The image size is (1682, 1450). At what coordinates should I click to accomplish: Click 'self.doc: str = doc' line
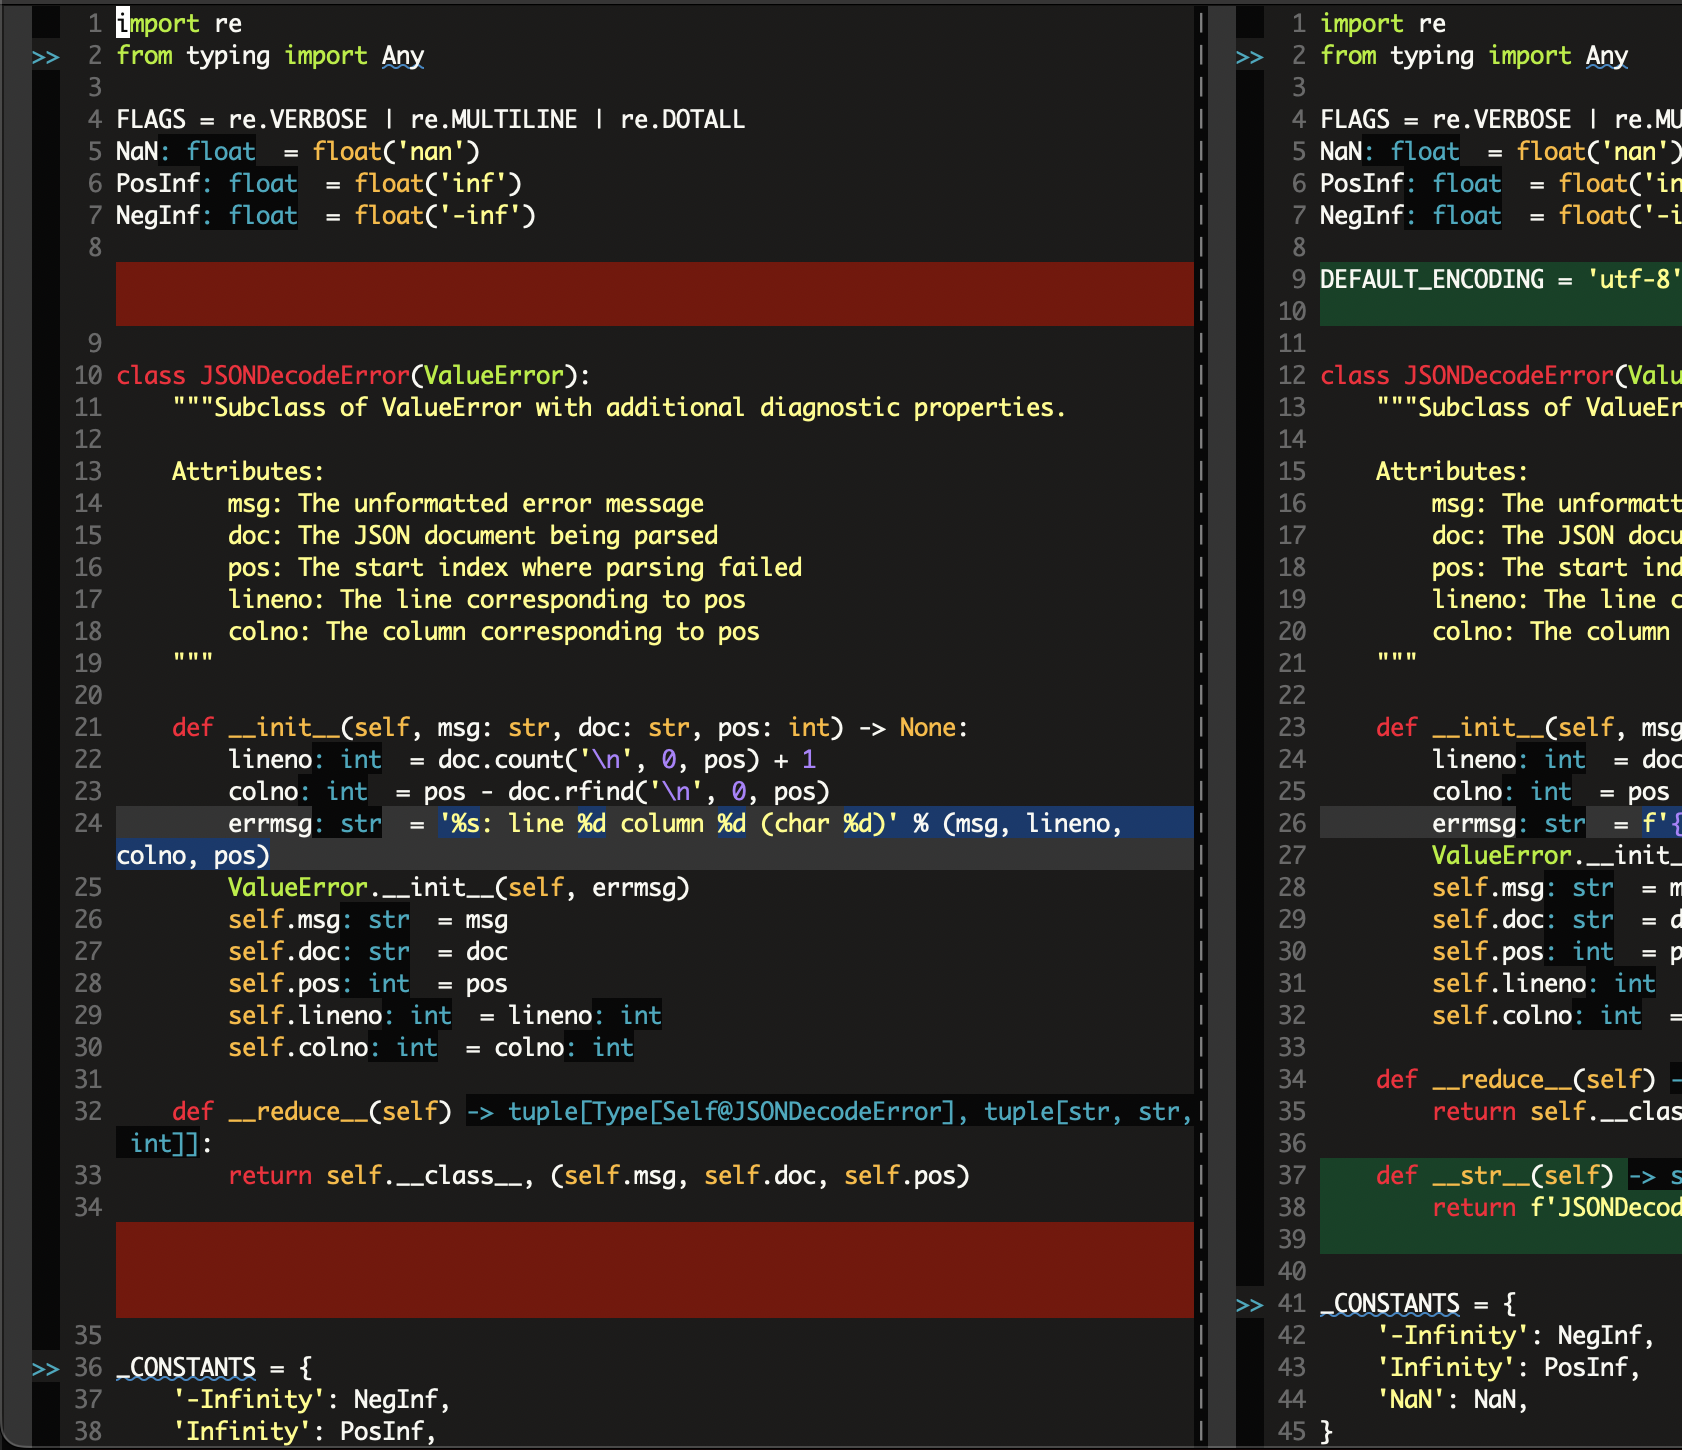pos(368,952)
